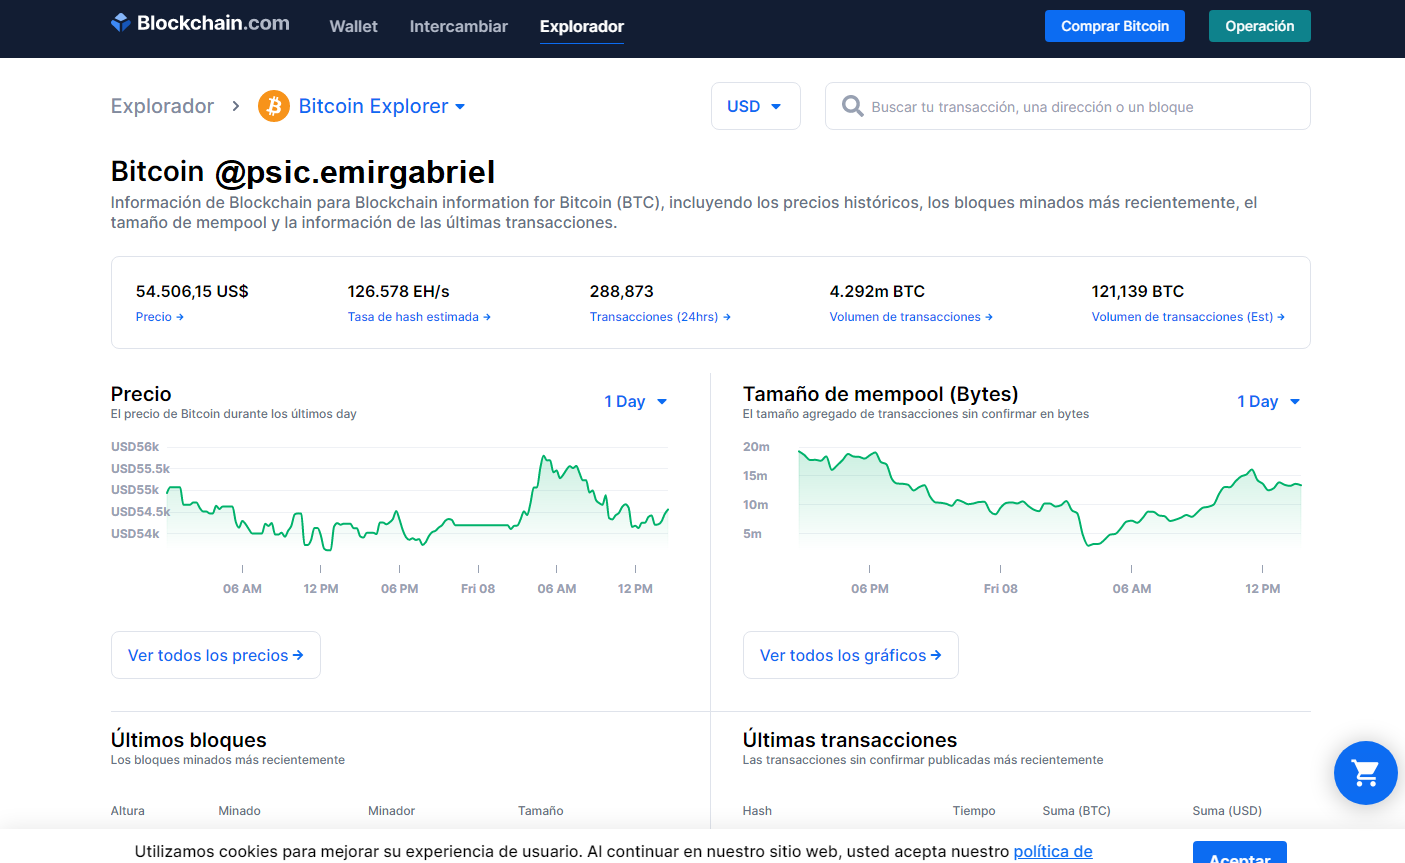Viewport: 1405px width, 863px height.
Task: Click the Tiempo column header
Action: click(x=974, y=811)
